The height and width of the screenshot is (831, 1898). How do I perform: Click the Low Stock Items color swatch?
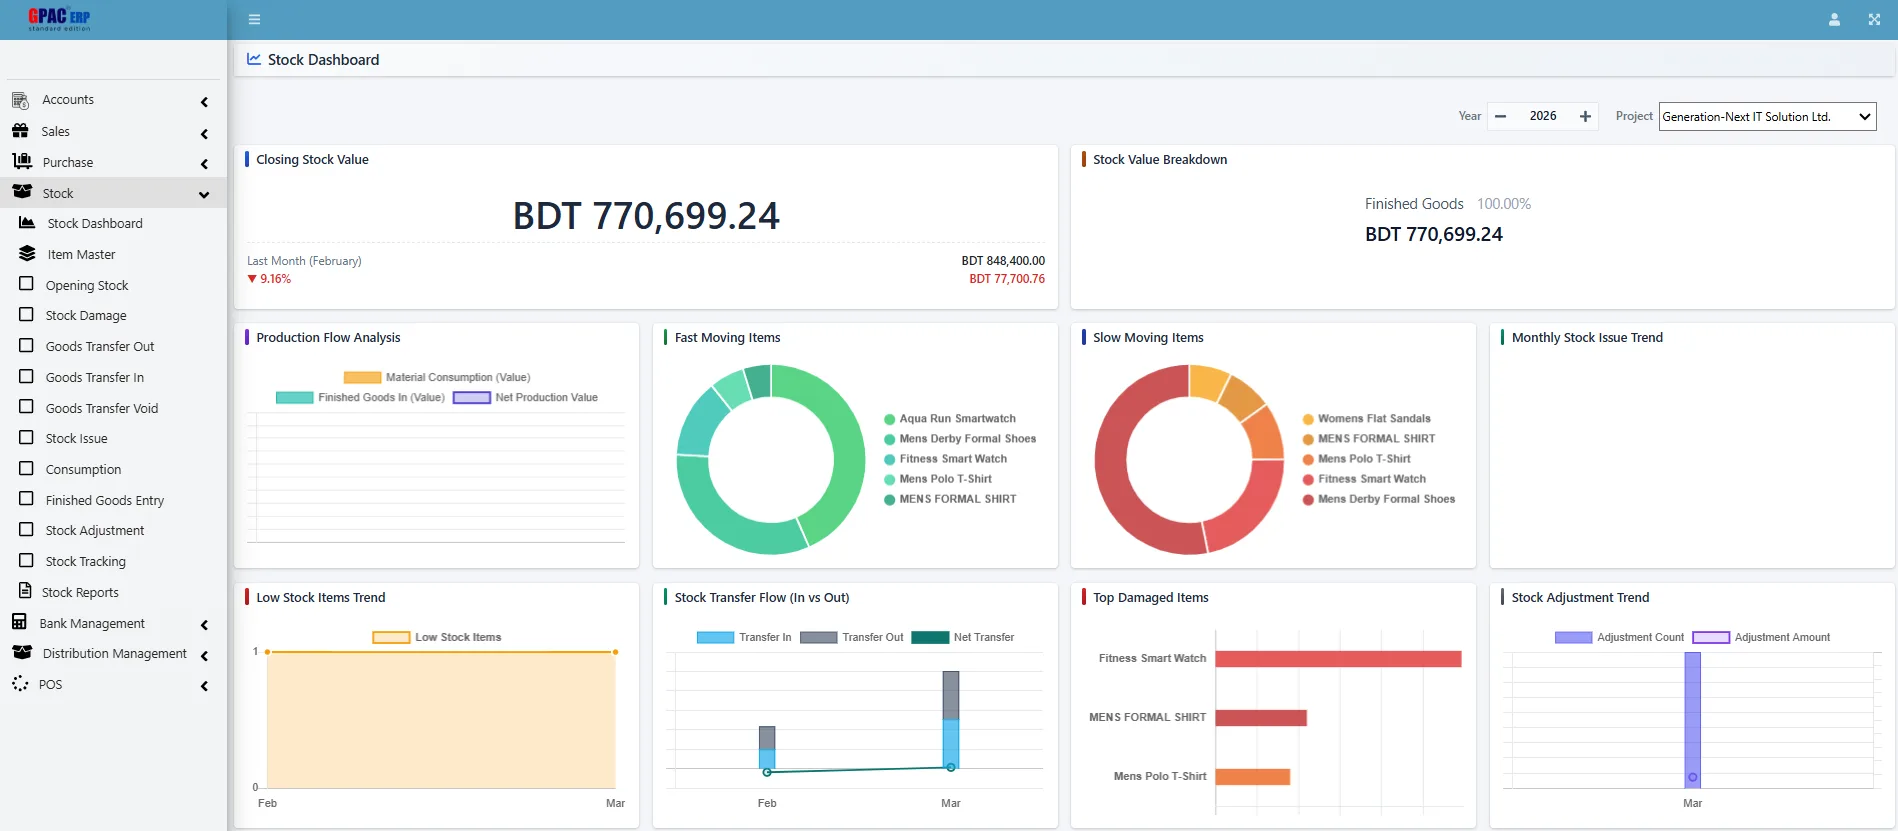(391, 638)
